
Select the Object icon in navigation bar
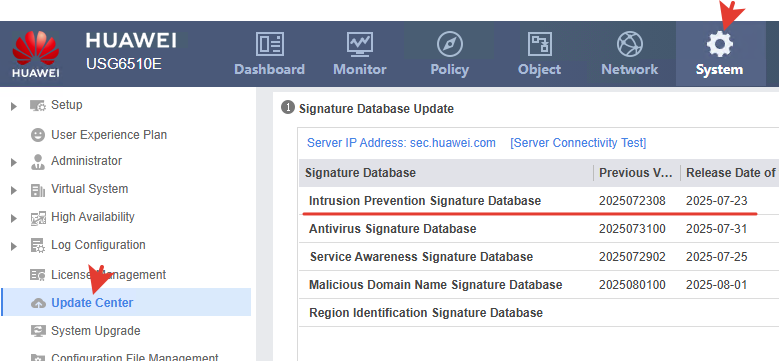[540, 44]
